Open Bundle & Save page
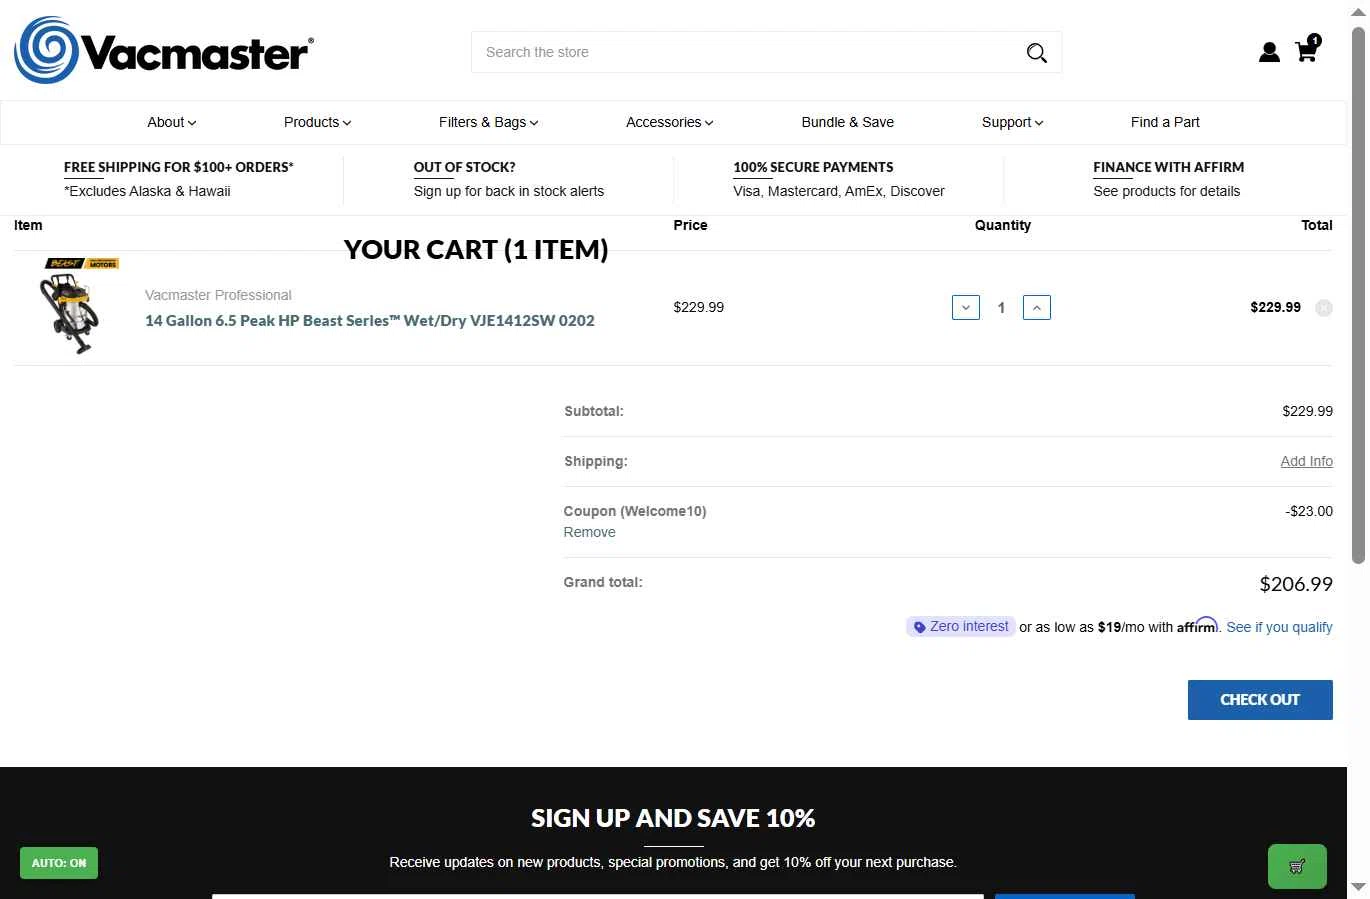1370x899 pixels. (848, 122)
